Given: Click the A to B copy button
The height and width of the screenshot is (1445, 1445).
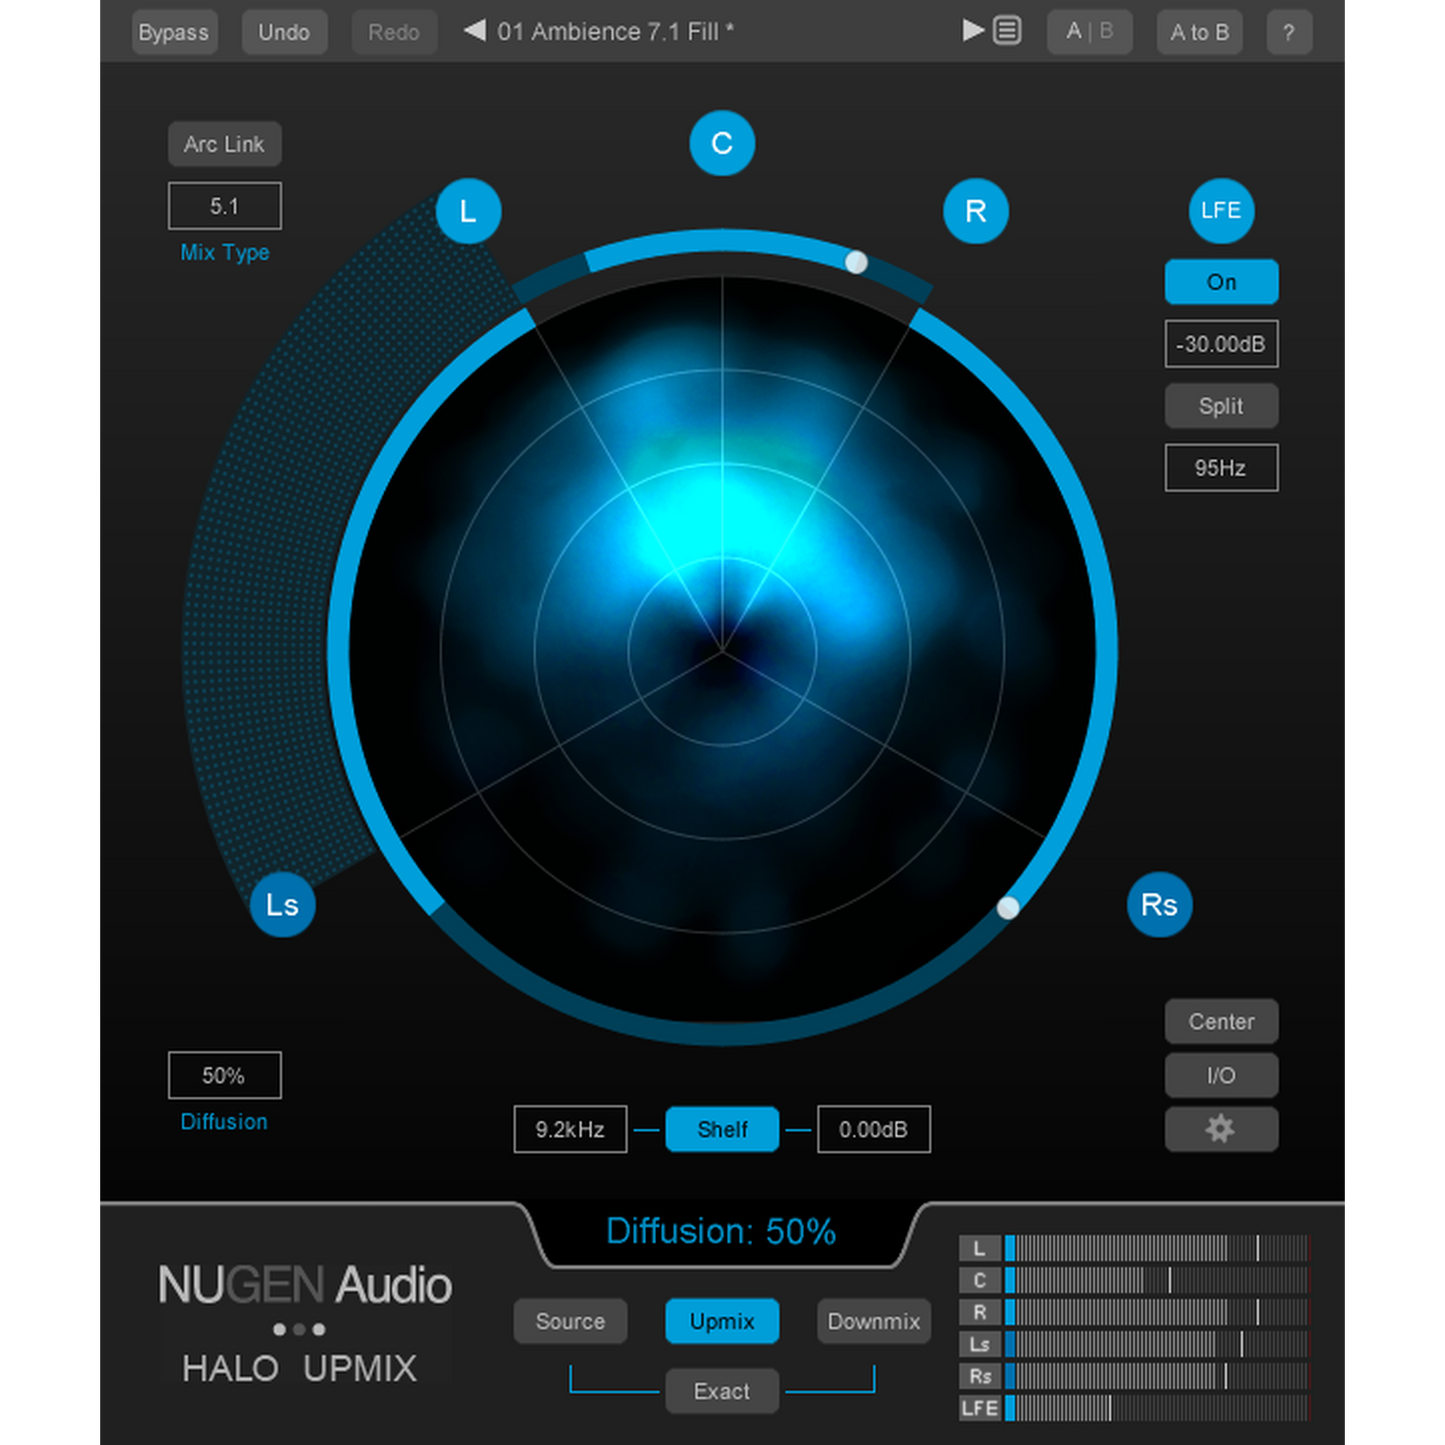Looking at the screenshot, I should pos(1199,31).
